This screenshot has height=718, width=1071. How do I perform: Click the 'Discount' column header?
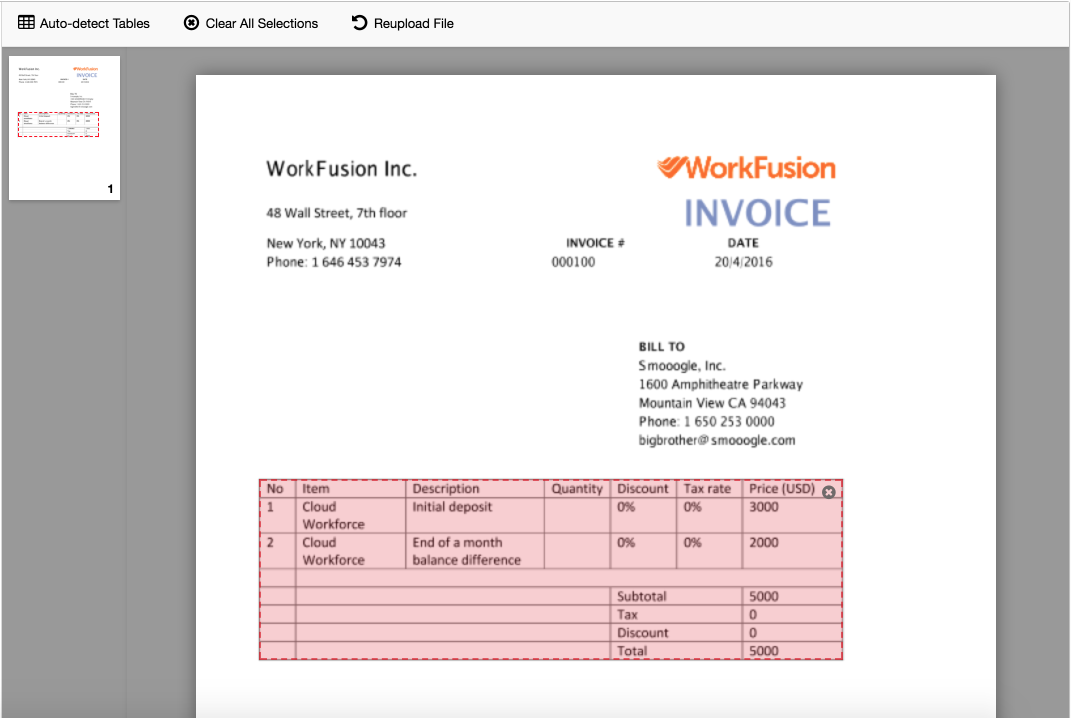[643, 489]
